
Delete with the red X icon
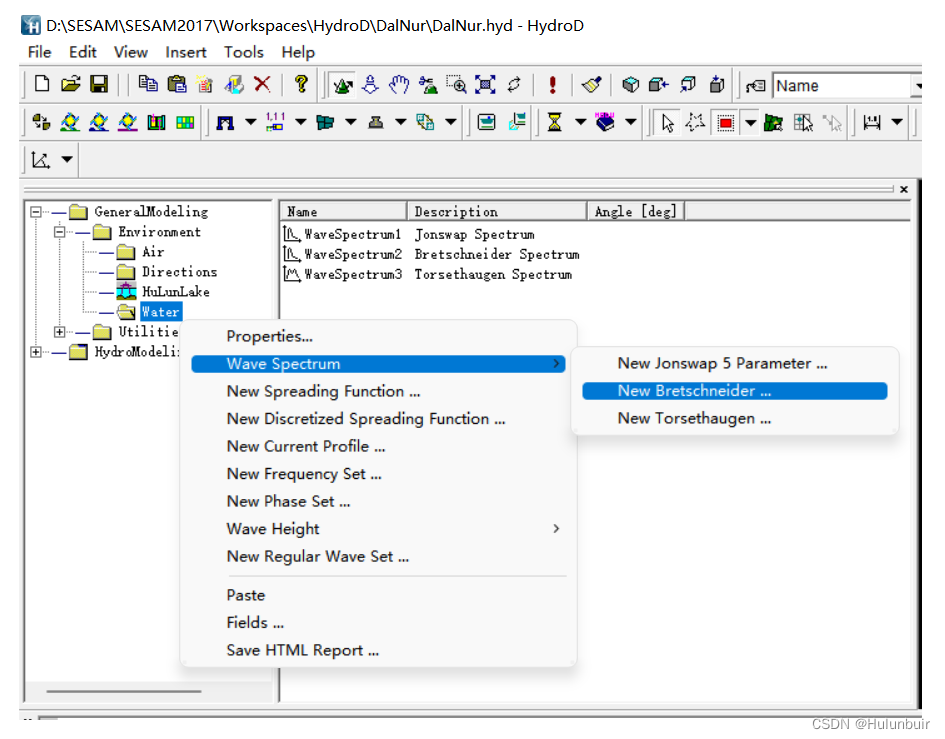(x=262, y=84)
